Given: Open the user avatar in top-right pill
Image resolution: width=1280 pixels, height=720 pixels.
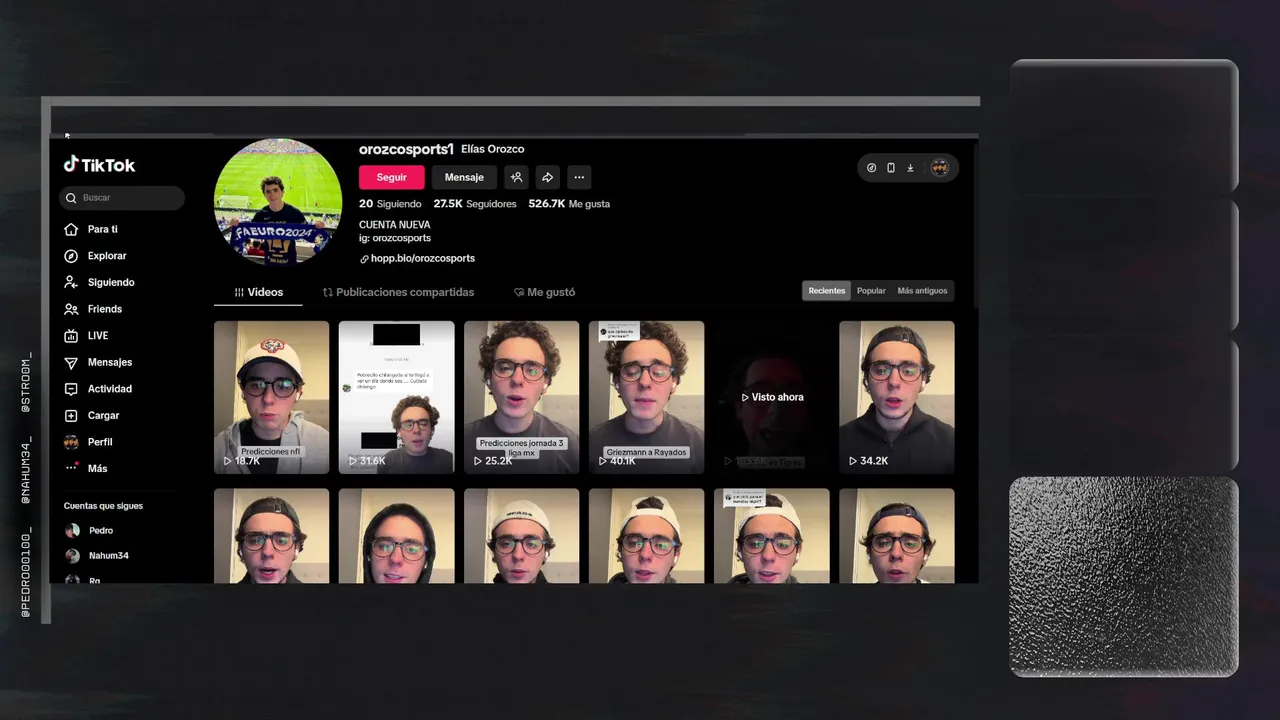Looking at the screenshot, I should click(940, 168).
